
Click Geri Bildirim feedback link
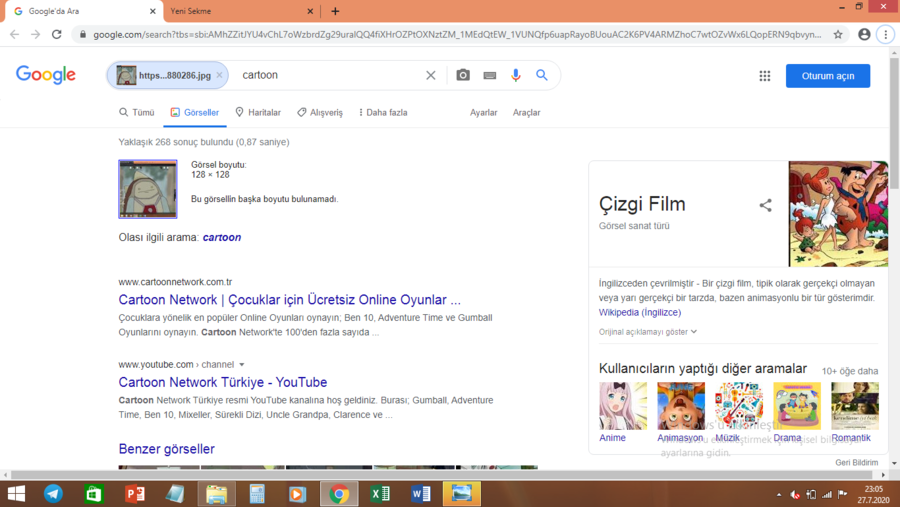856,462
